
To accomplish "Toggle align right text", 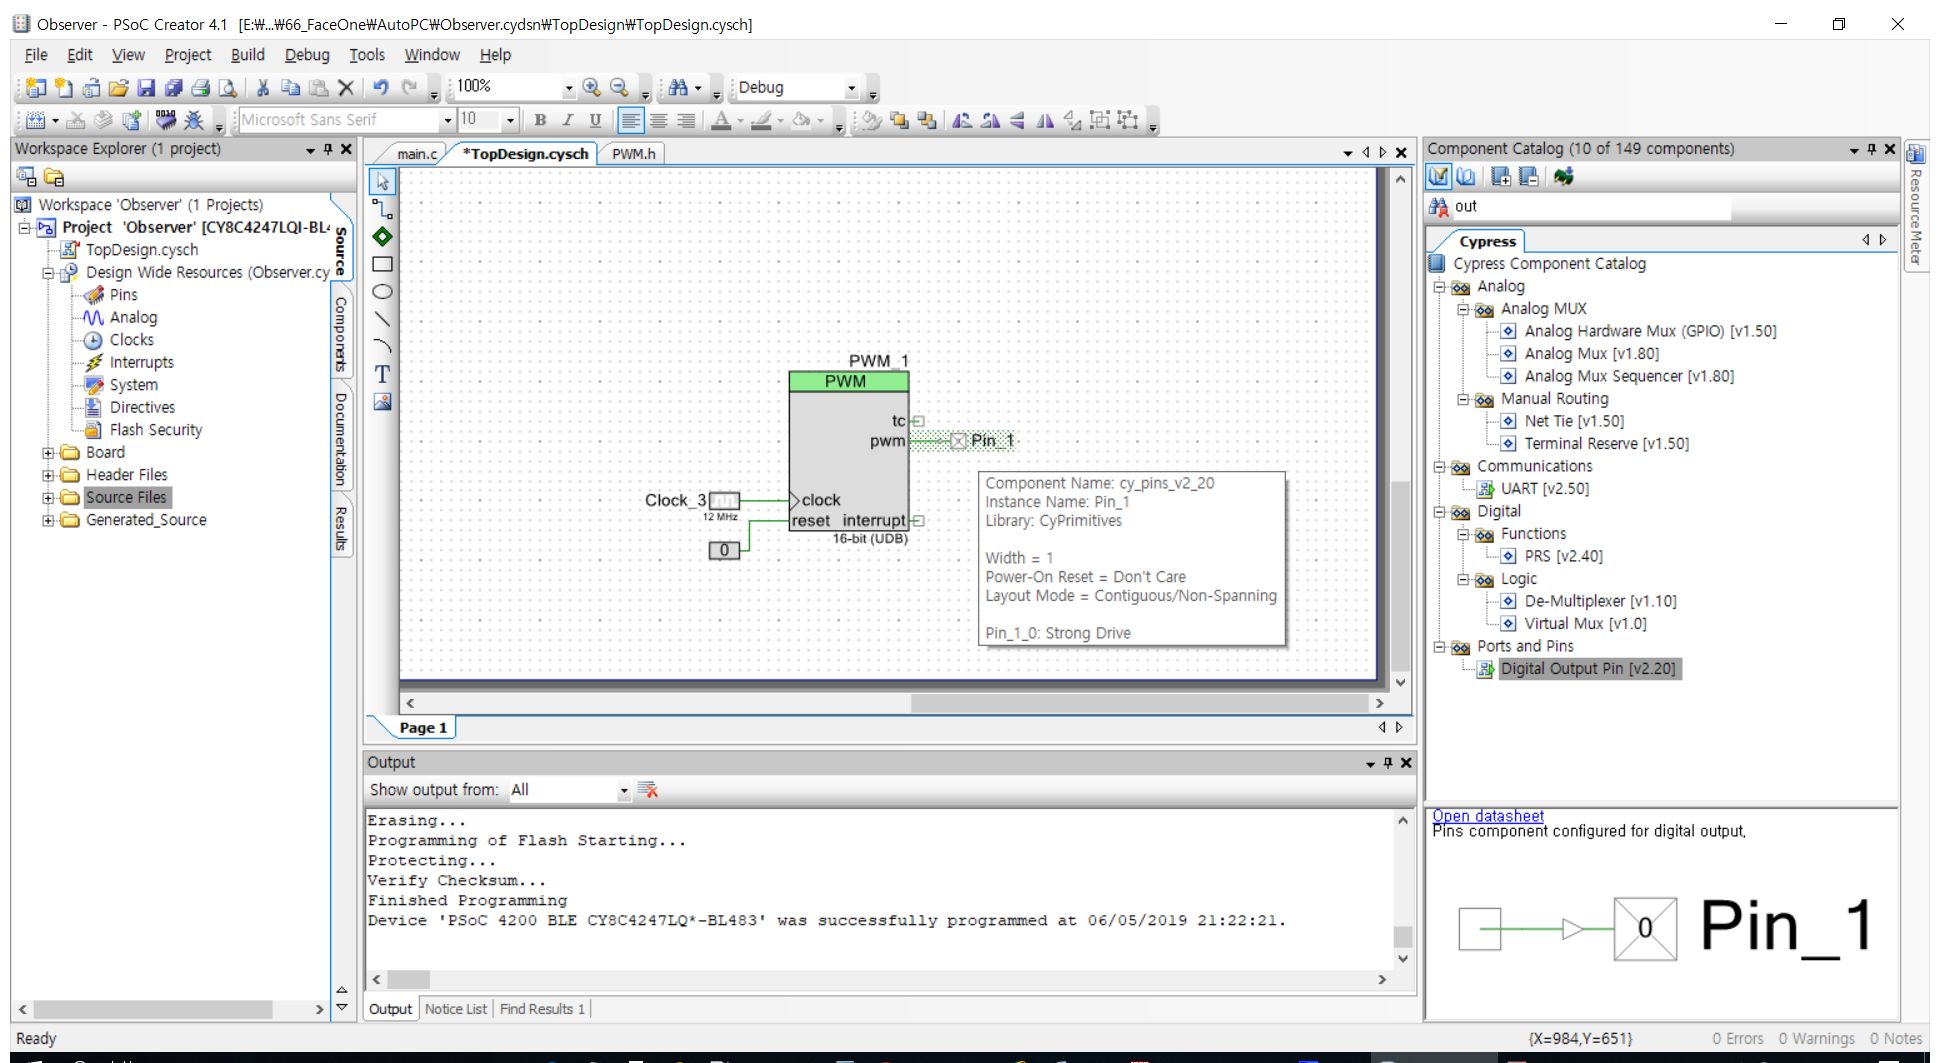I will [686, 120].
